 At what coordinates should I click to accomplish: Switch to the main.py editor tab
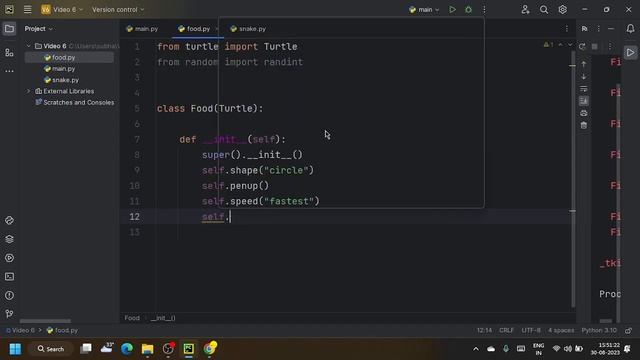point(142,29)
